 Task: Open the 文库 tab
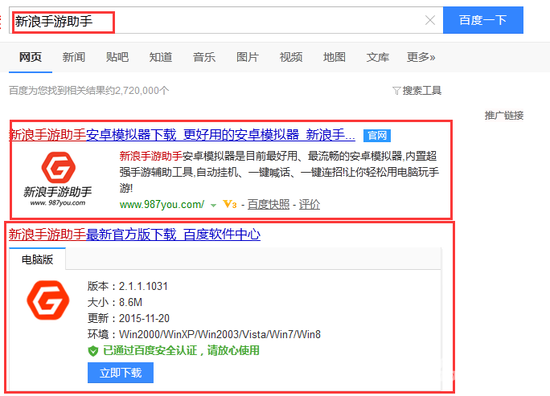[x=378, y=57]
